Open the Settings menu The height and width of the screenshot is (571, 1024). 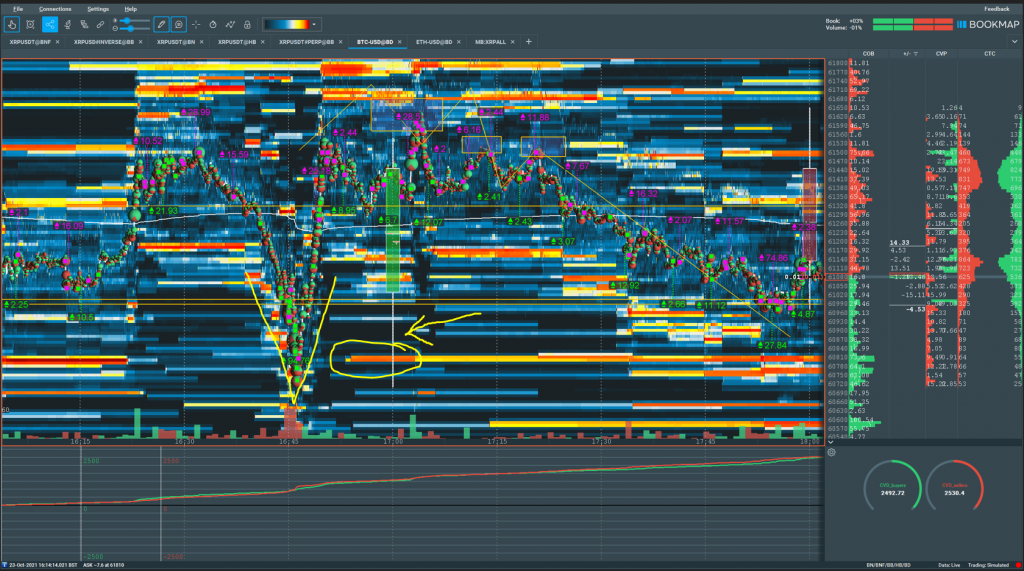[98, 9]
